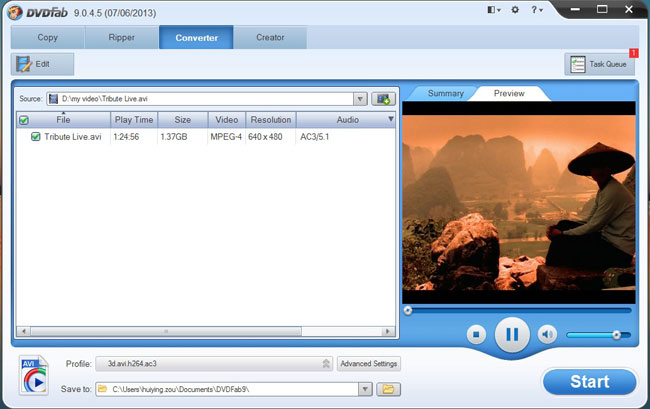Click the horizontal scrollbar thumb
Viewport: 650px width, 409px height.
(166, 331)
